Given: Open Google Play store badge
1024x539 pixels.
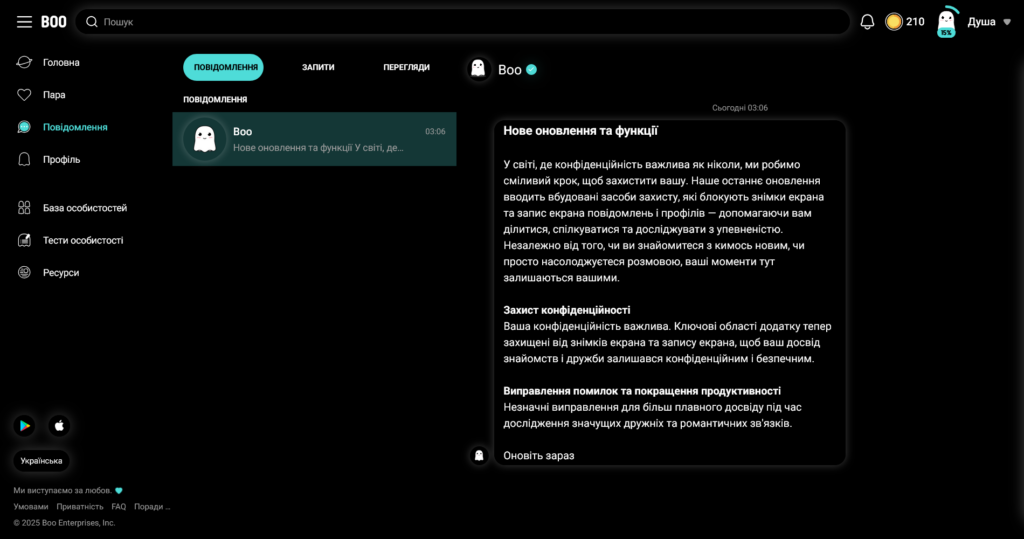Looking at the screenshot, I should click(25, 426).
